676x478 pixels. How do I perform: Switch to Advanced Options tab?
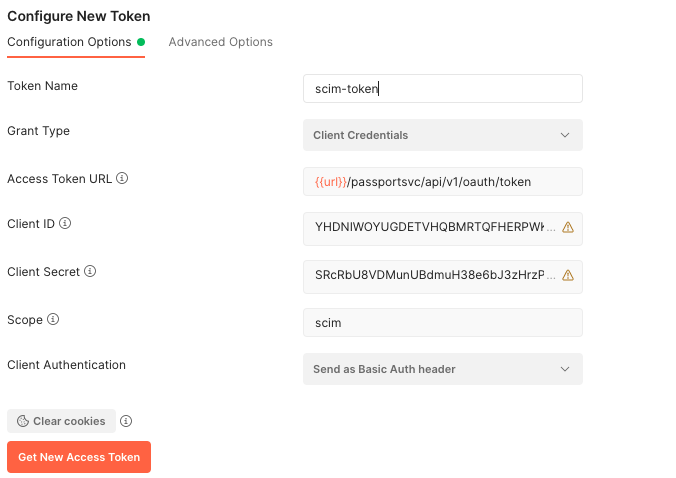(x=220, y=42)
